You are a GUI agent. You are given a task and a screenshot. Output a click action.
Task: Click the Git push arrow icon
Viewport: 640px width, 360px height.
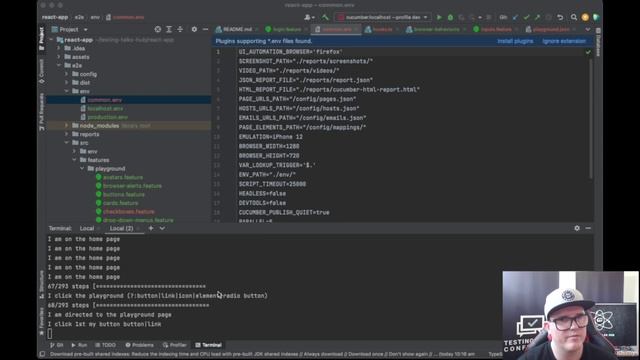(538, 18)
